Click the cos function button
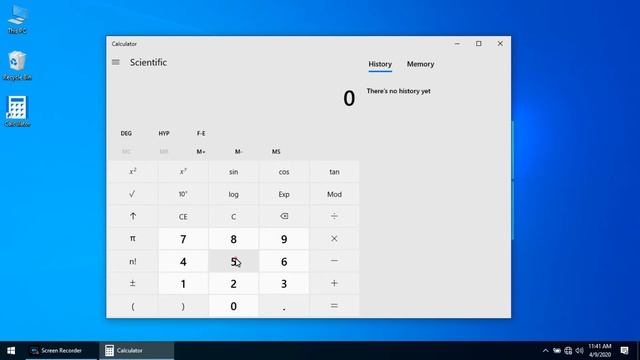 click(x=284, y=172)
